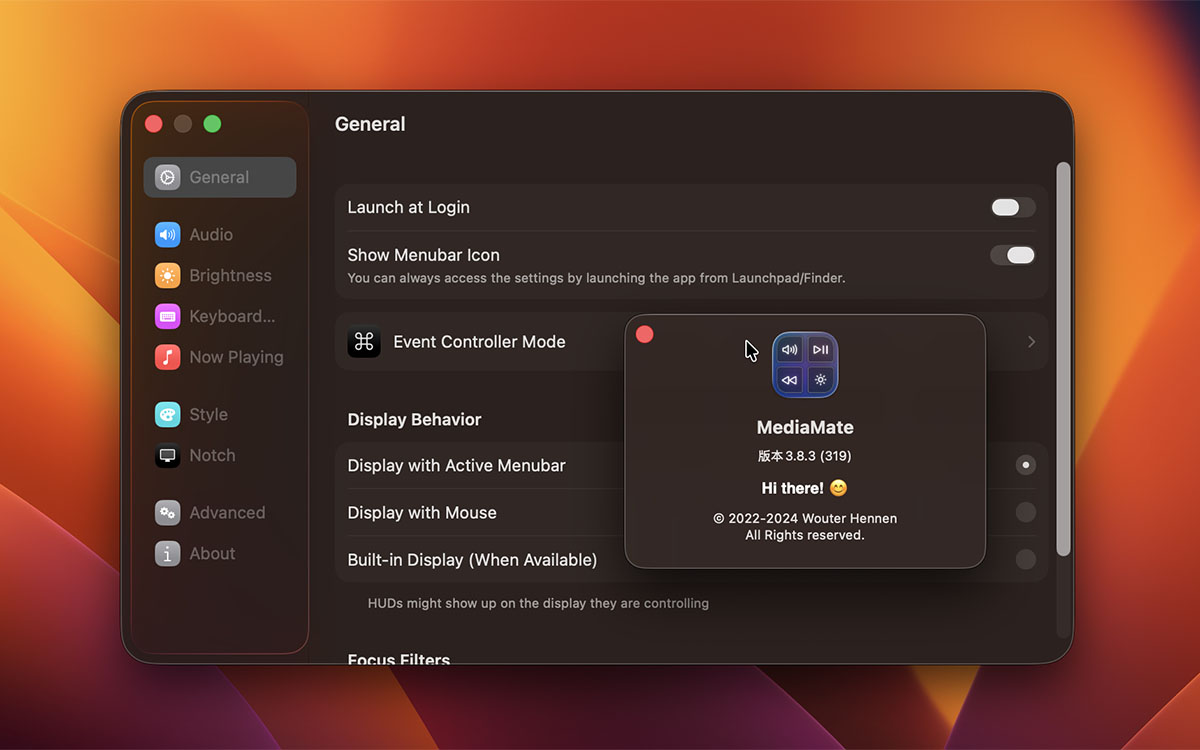Disable the Show Menubar Icon switch
Image resolution: width=1200 pixels, height=750 pixels.
click(1012, 256)
